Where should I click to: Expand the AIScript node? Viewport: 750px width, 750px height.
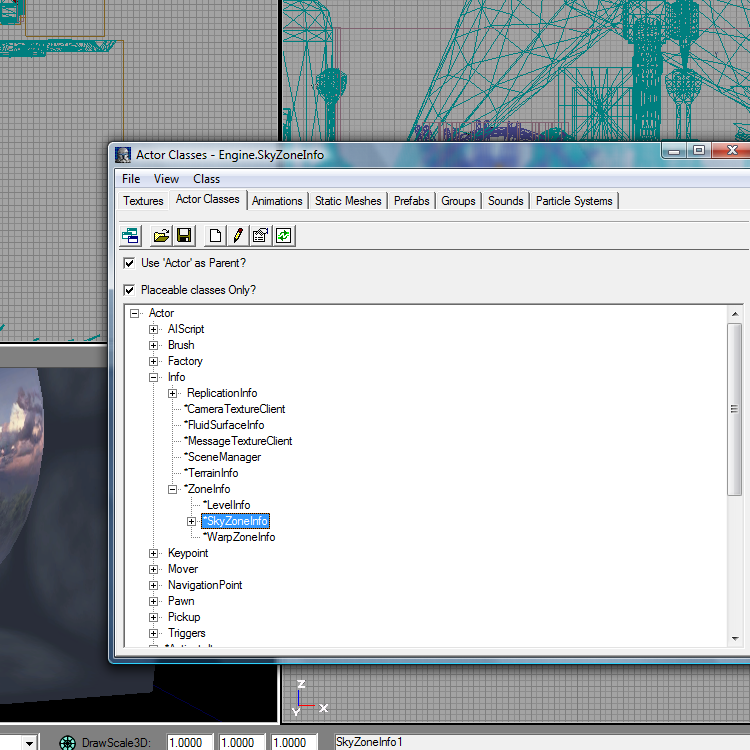click(x=153, y=329)
